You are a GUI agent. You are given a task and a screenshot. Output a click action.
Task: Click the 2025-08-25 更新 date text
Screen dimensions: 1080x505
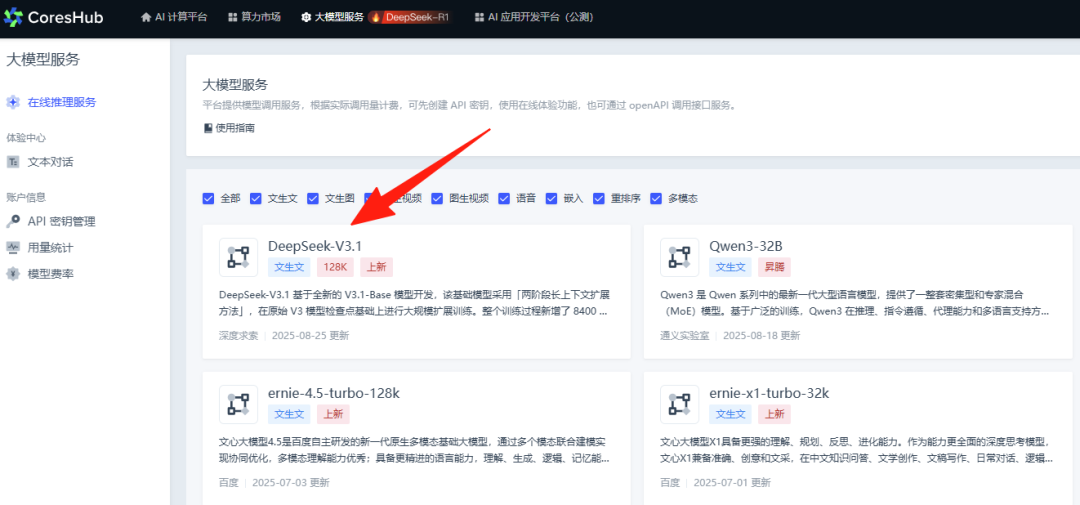click(310, 336)
